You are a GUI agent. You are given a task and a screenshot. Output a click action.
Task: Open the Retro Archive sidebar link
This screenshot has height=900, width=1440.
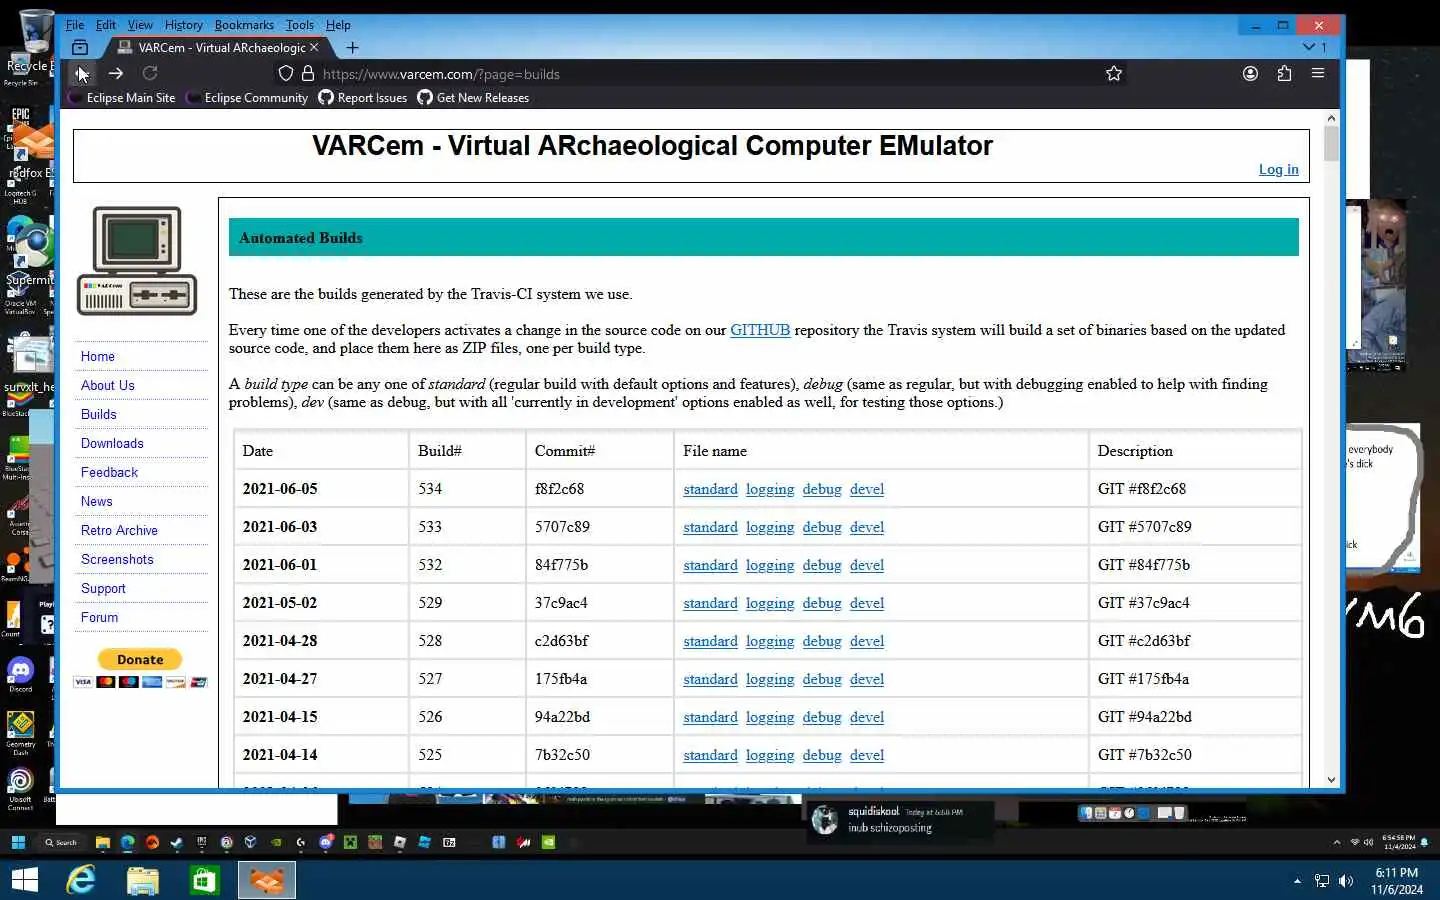pos(119,530)
